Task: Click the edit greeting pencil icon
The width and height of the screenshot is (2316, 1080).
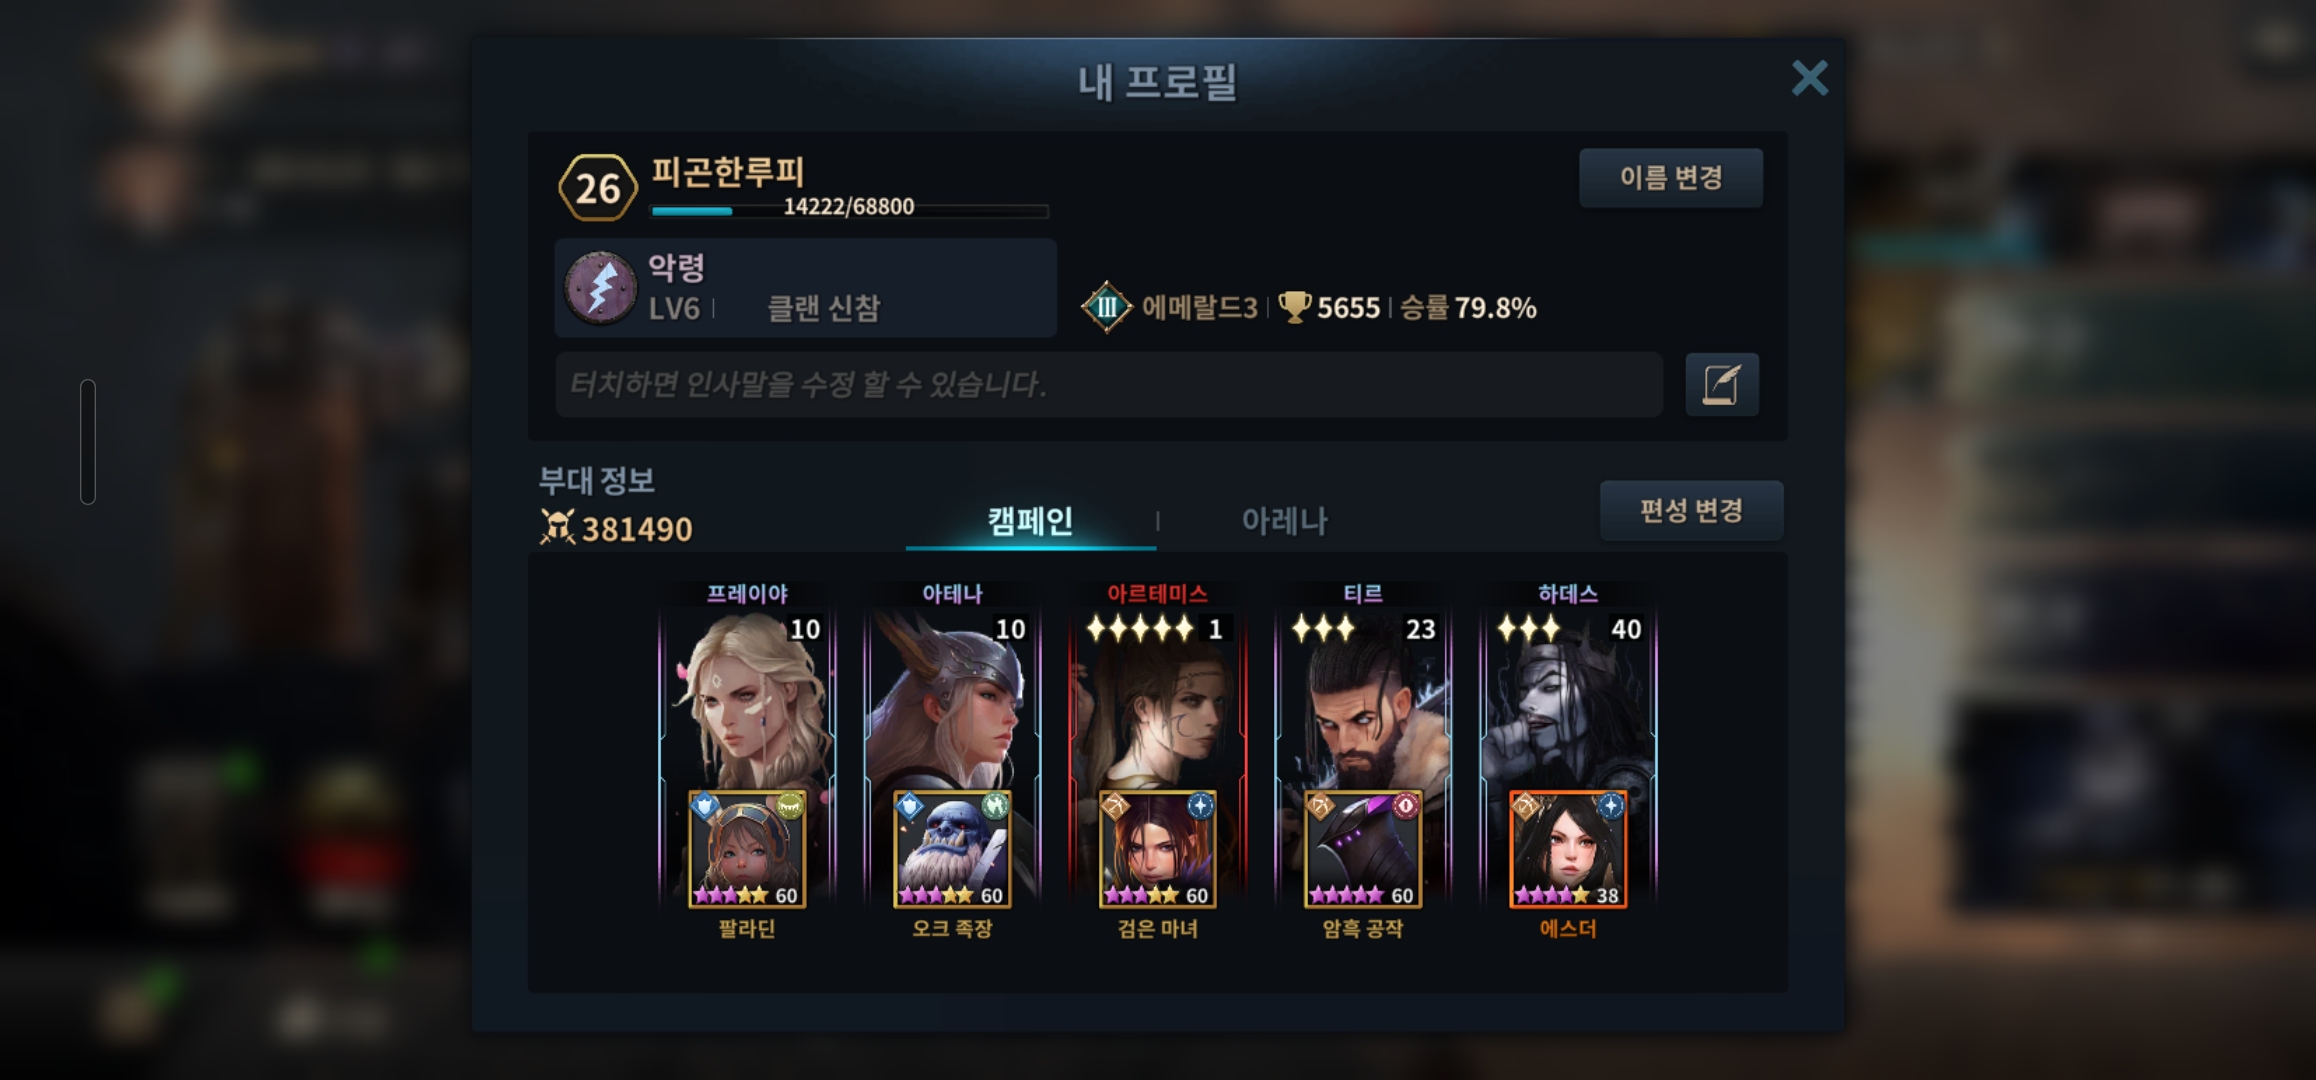Action: point(1721,384)
